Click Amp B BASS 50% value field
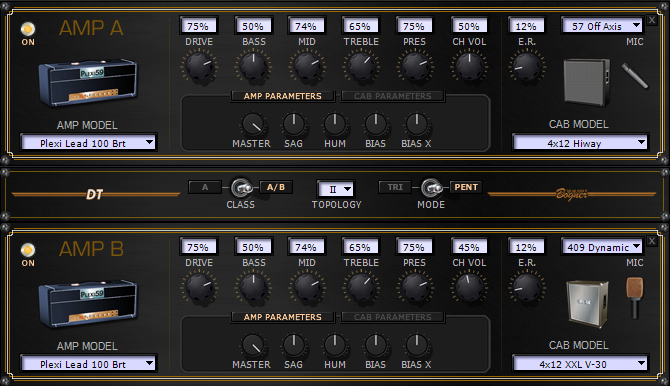This screenshot has height=386, width=670. point(253,247)
